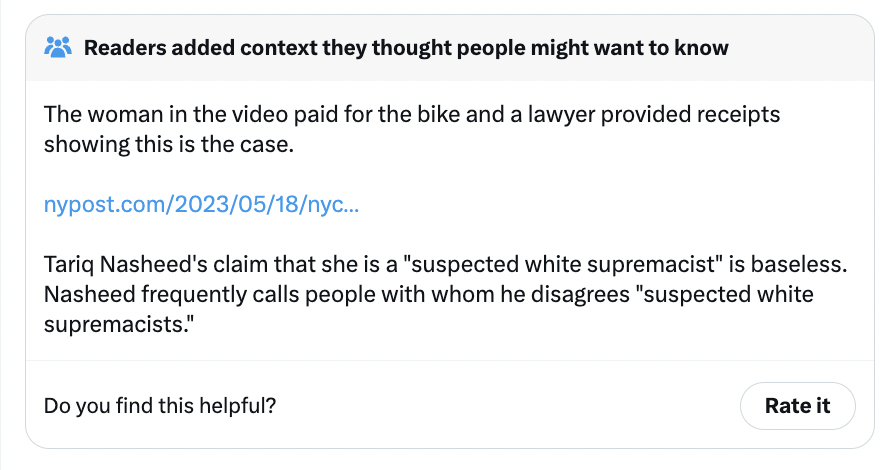
Task: Click the "Do you find this helpful?" prompt
Action: [160, 406]
